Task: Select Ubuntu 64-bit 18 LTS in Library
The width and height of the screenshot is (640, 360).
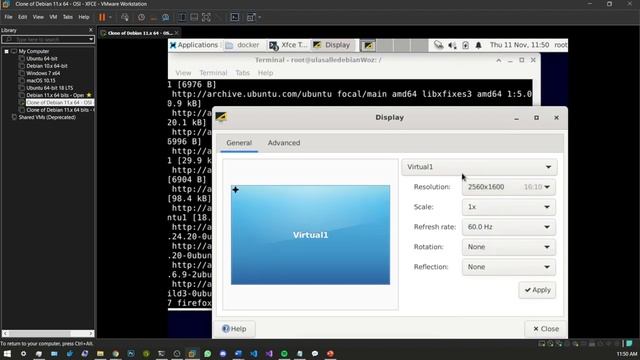Action: (50, 88)
